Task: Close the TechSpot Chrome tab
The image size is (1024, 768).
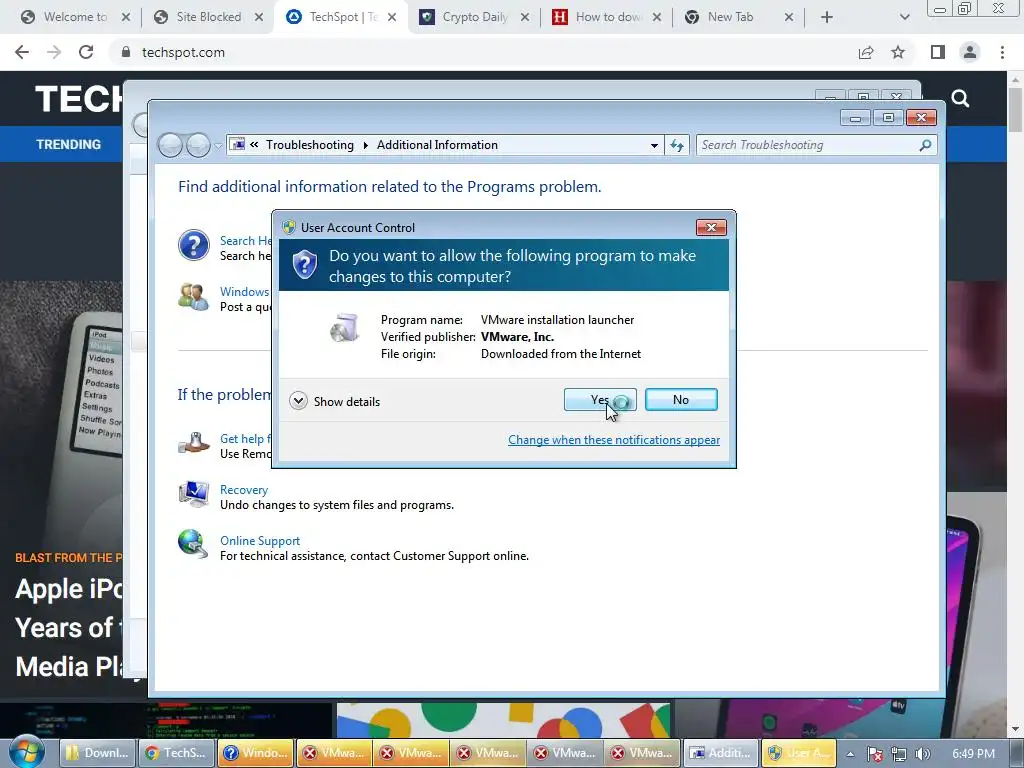Action: pos(392,17)
